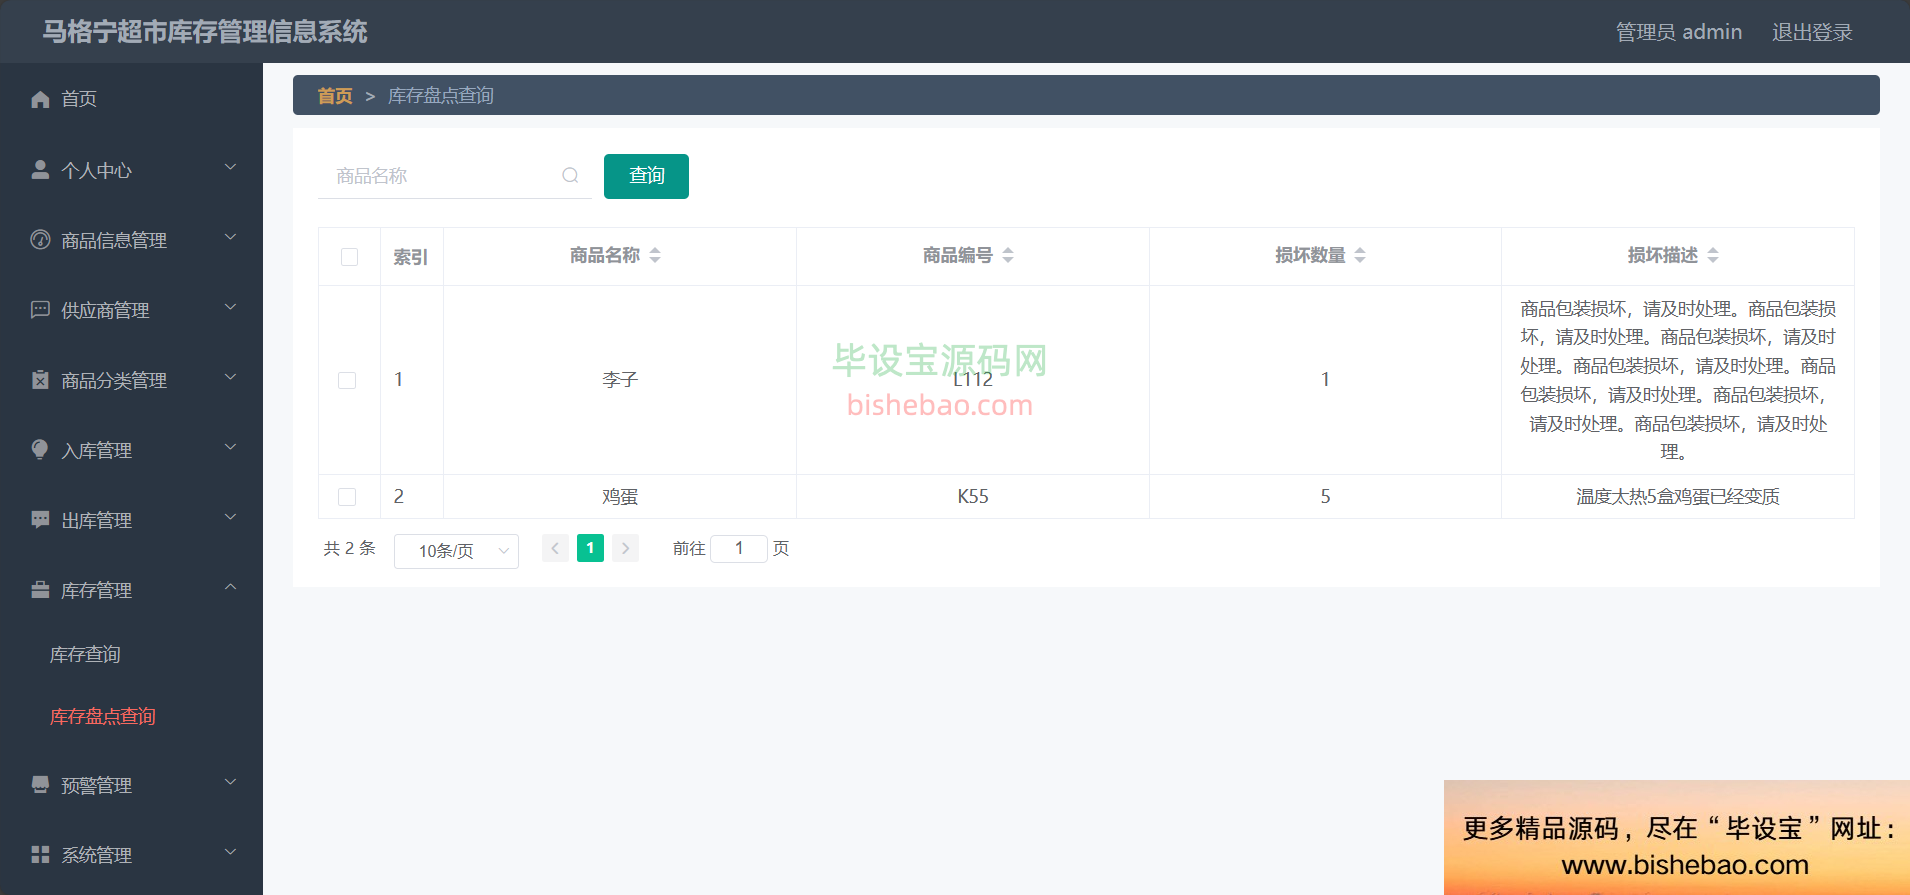
Task: Click the clipboard icon beside 商品分类管理
Action: coord(40,379)
